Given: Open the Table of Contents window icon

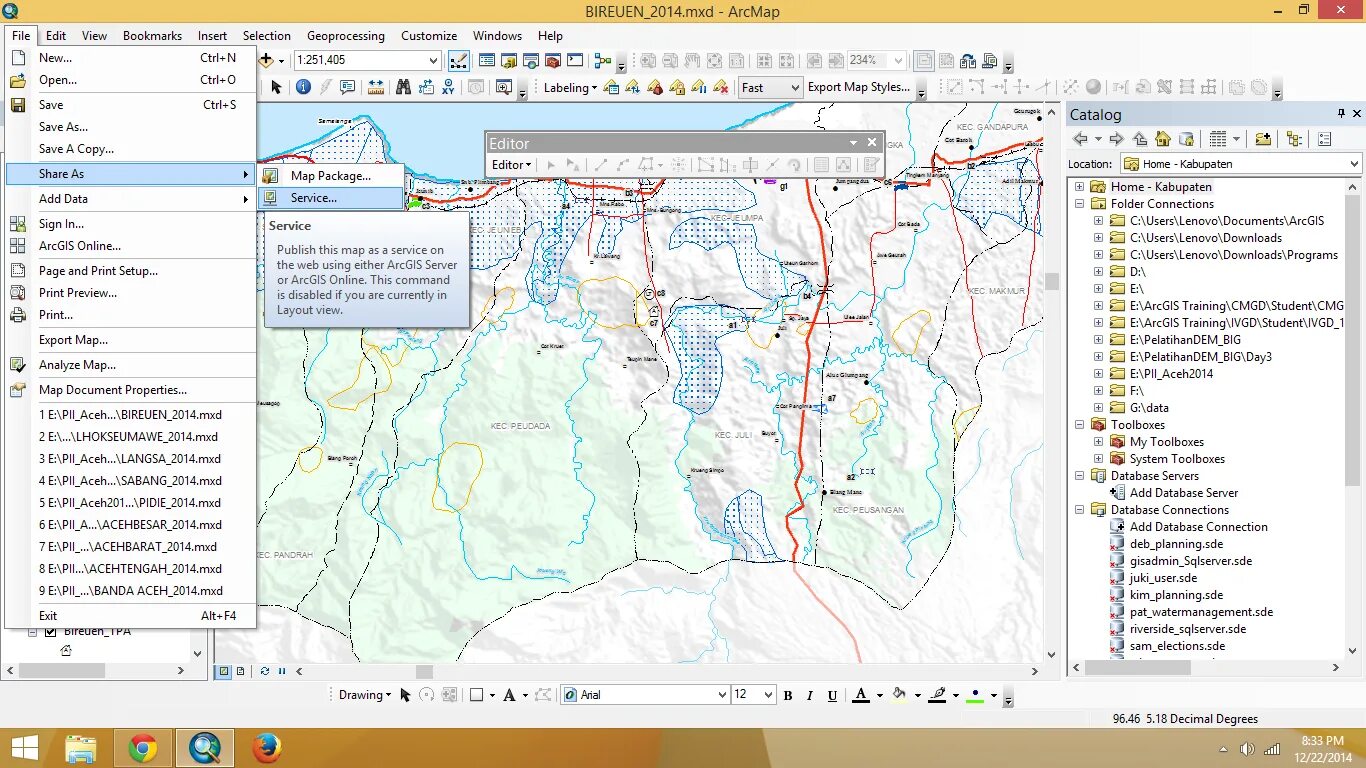Looking at the screenshot, I should click(x=487, y=60).
